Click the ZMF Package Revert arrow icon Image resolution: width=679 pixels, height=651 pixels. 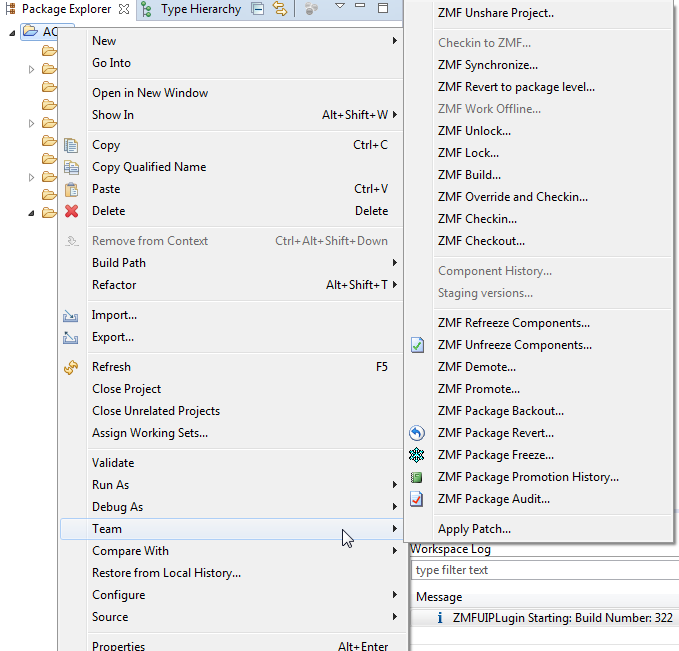417,433
